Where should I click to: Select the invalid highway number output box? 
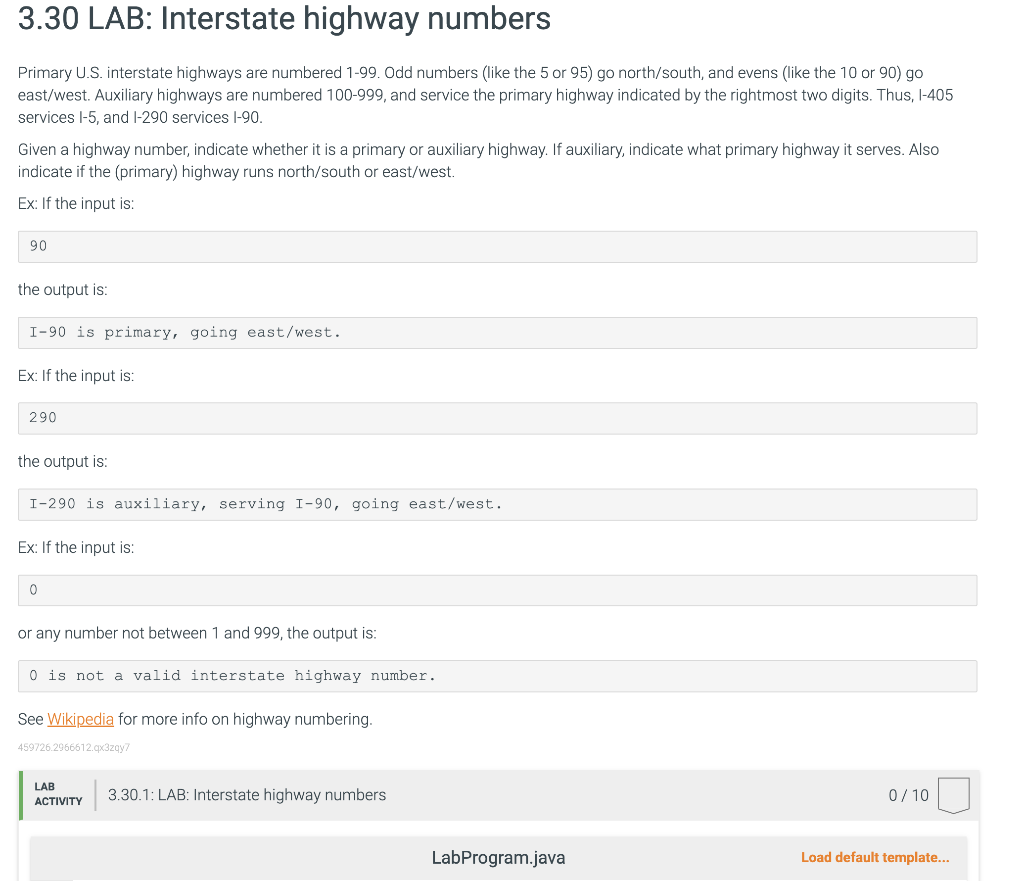497,675
